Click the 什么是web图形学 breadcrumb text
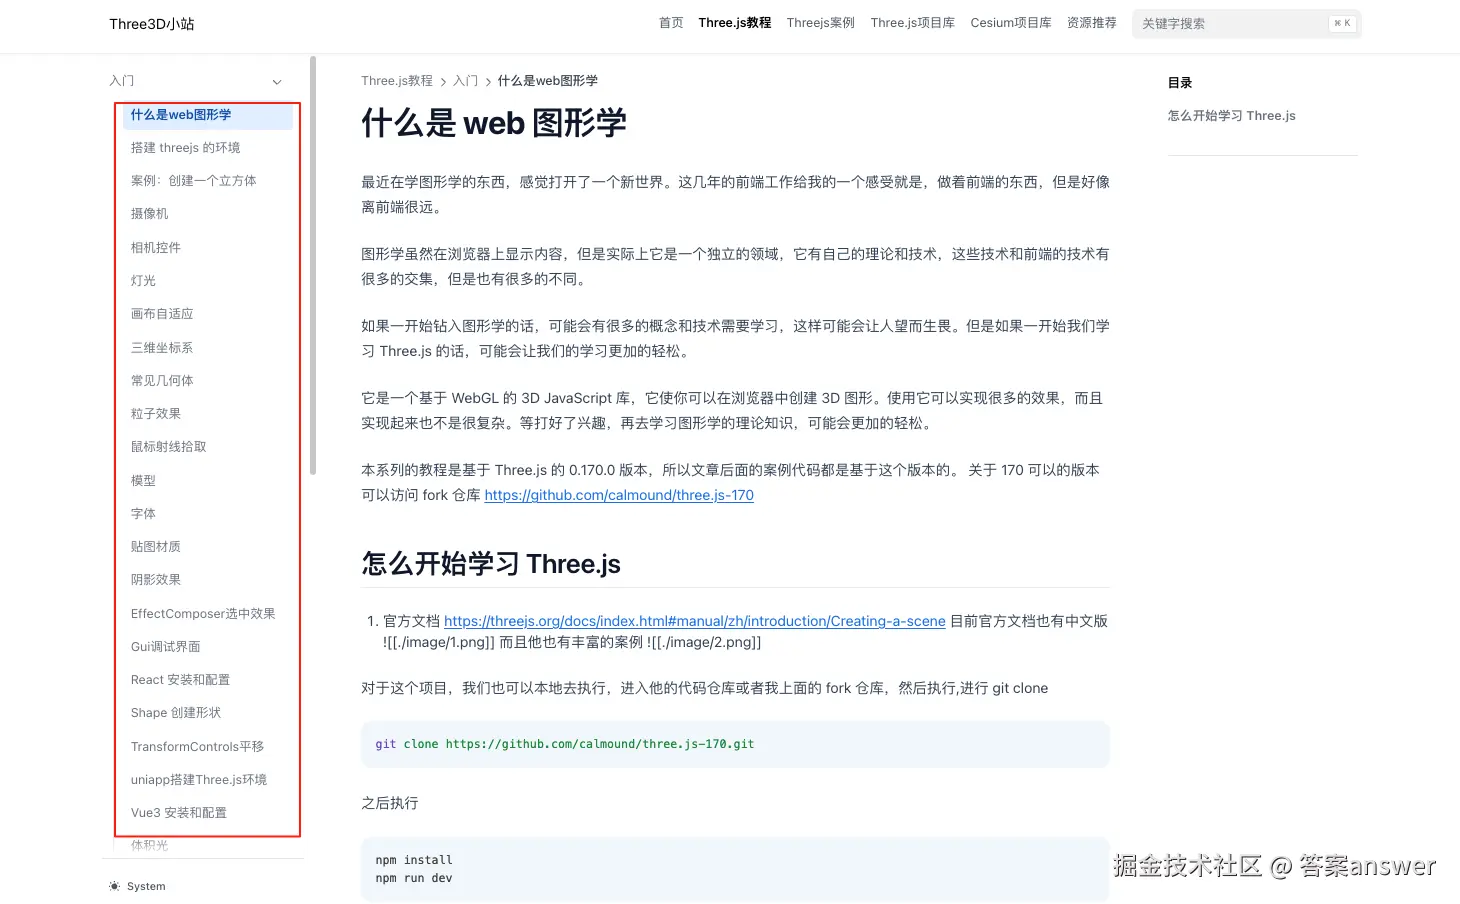This screenshot has height=904, width=1460. (x=548, y=81)
